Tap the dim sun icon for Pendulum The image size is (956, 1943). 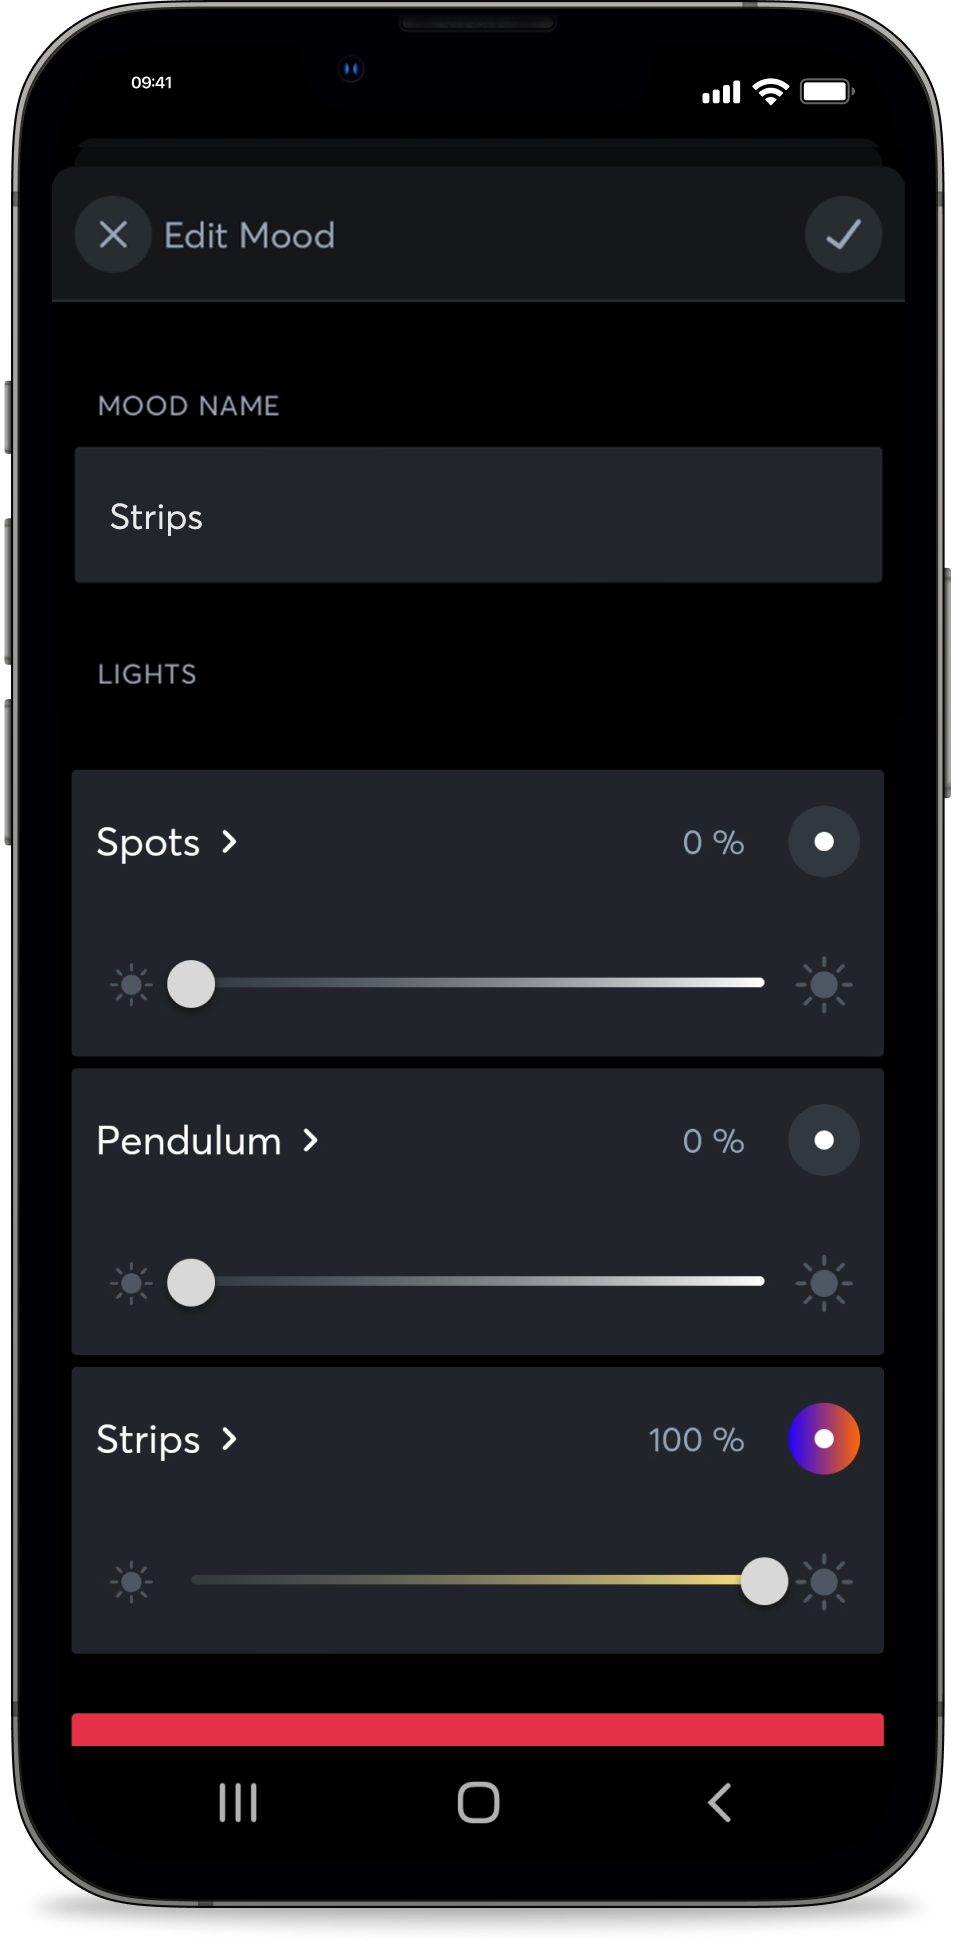click(131, 1283)
